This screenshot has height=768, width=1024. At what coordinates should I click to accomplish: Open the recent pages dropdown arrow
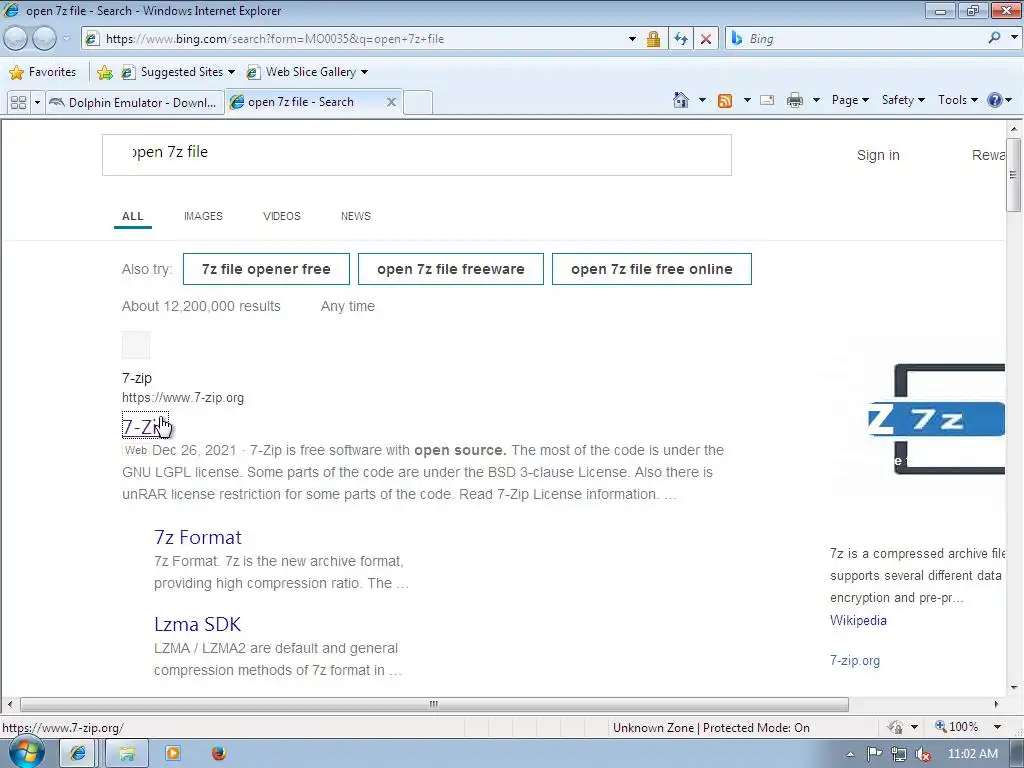[66, 39]
